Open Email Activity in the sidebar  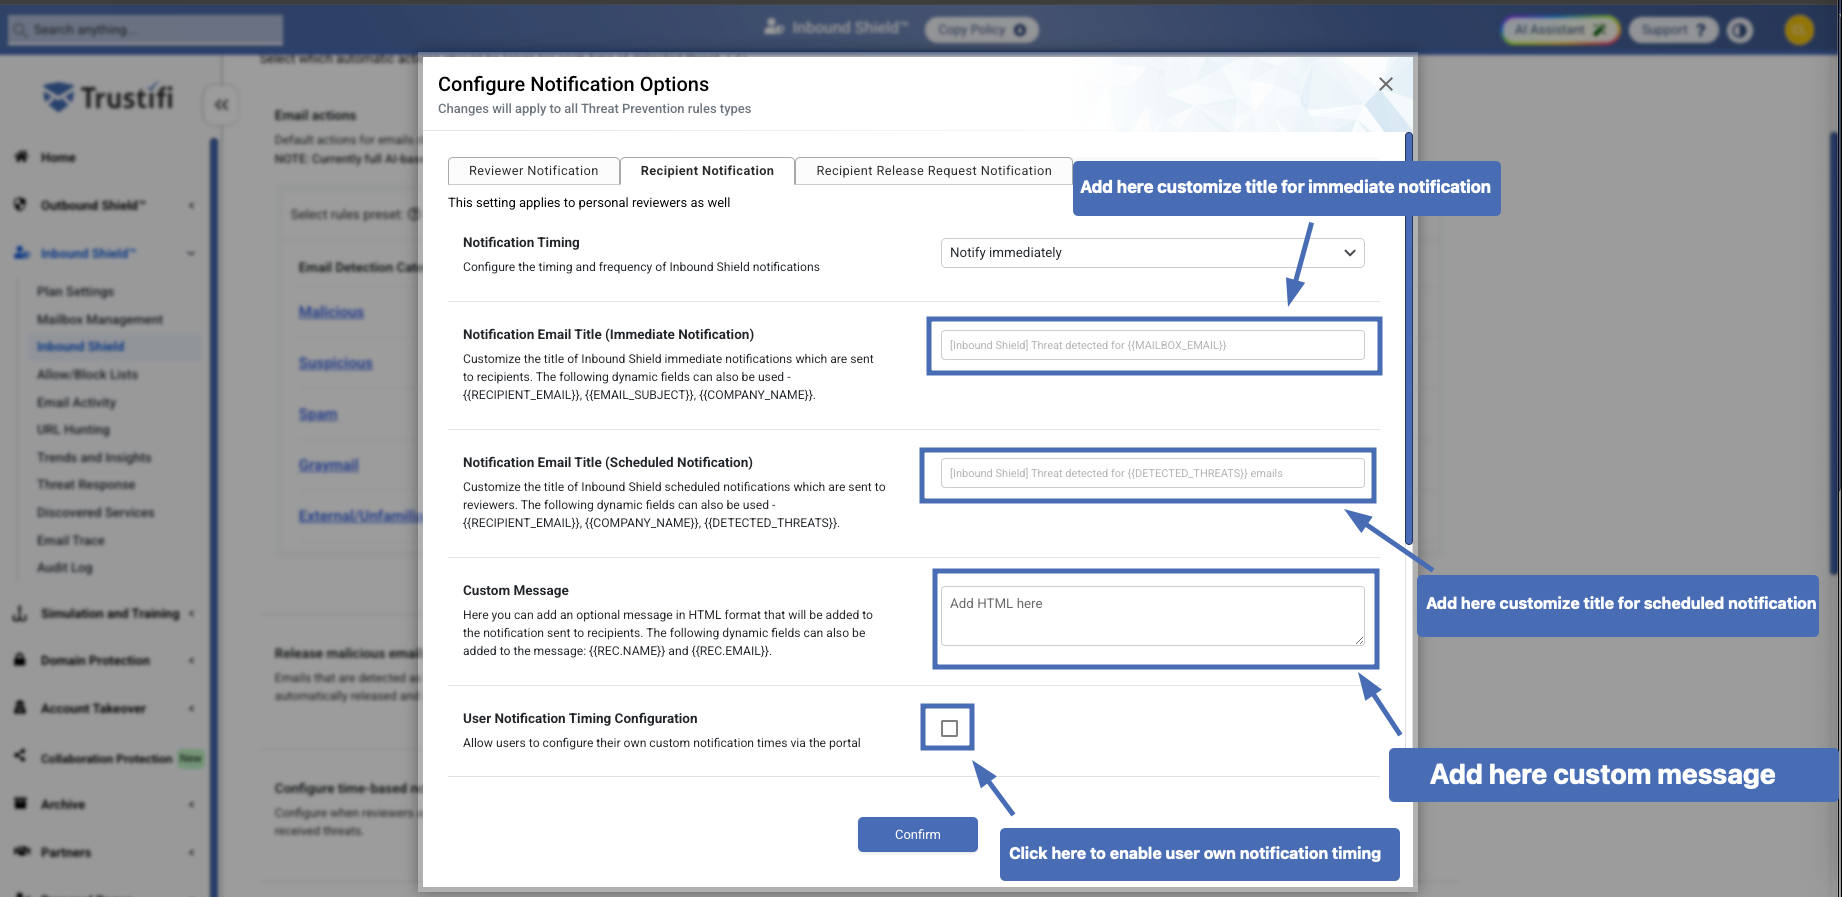coord(76,402)
